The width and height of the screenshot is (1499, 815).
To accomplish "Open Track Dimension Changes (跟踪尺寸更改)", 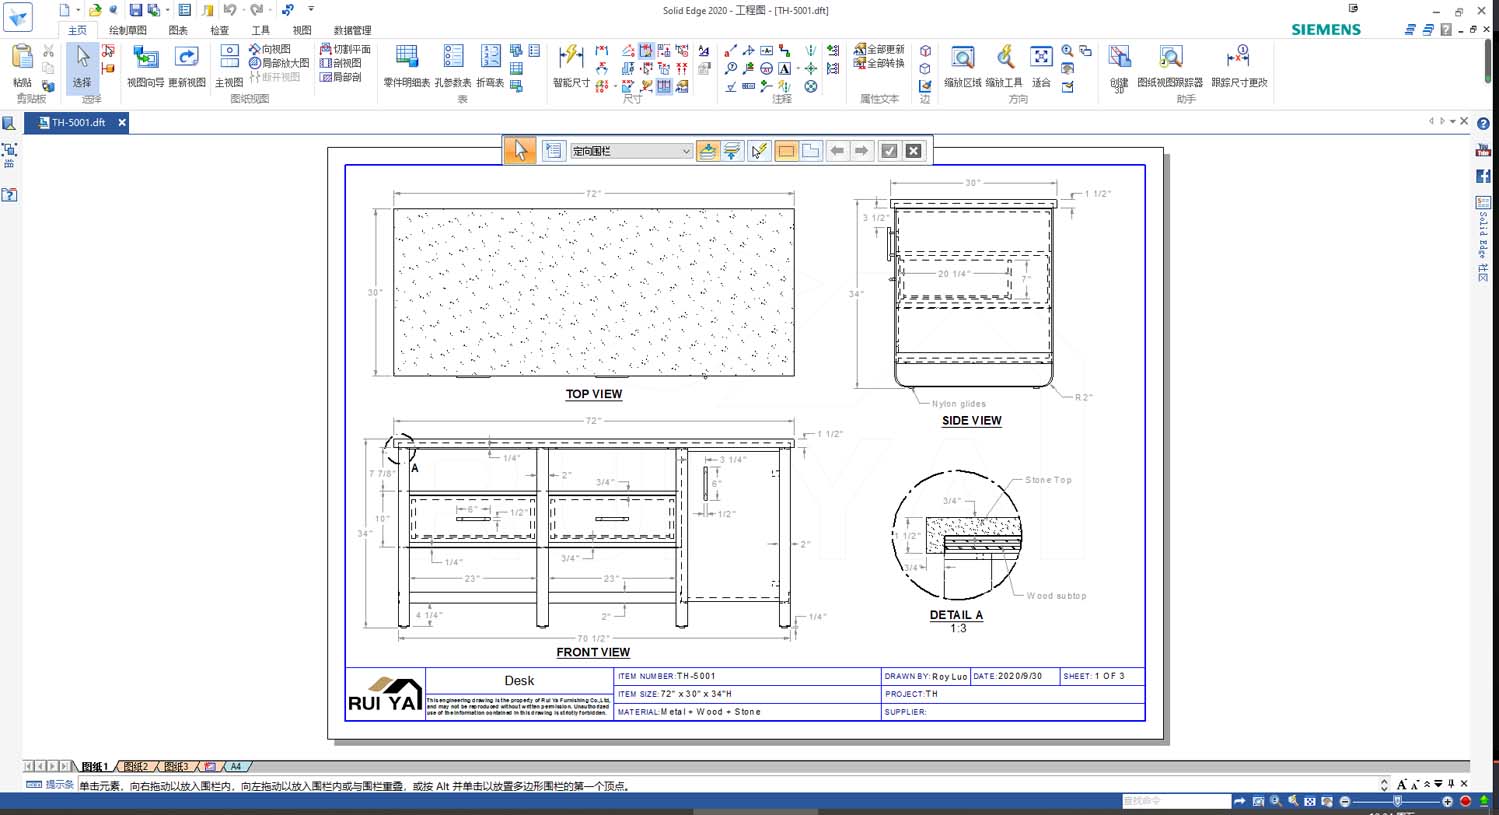I will click(x=1239, y=66).
